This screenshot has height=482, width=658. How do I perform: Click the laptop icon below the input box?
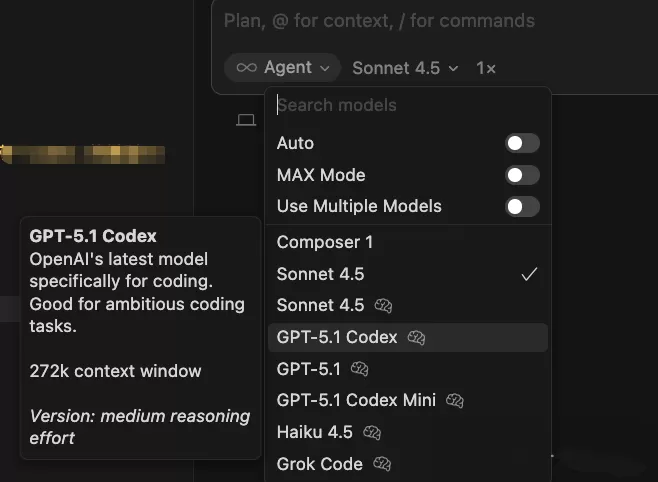point(246,120)
